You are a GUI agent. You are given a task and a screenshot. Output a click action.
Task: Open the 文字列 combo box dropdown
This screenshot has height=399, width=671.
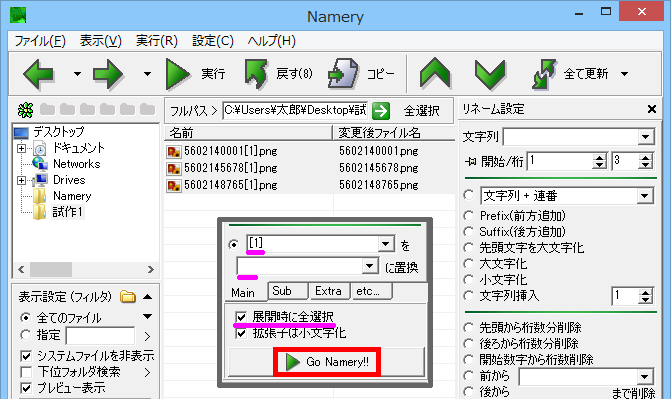tap(645, 137)
